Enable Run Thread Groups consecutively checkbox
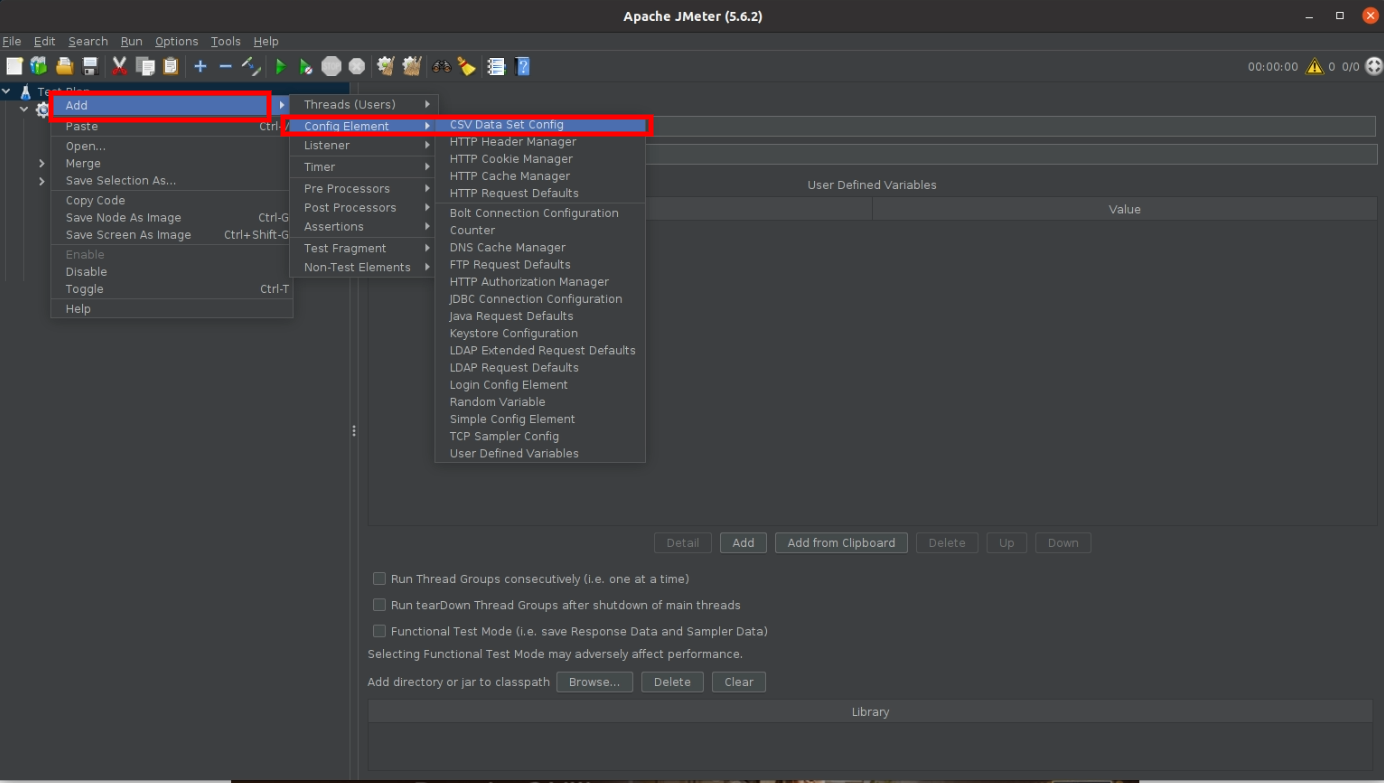Viewport: 1384px width, 783px height. (x=379, y=578)
